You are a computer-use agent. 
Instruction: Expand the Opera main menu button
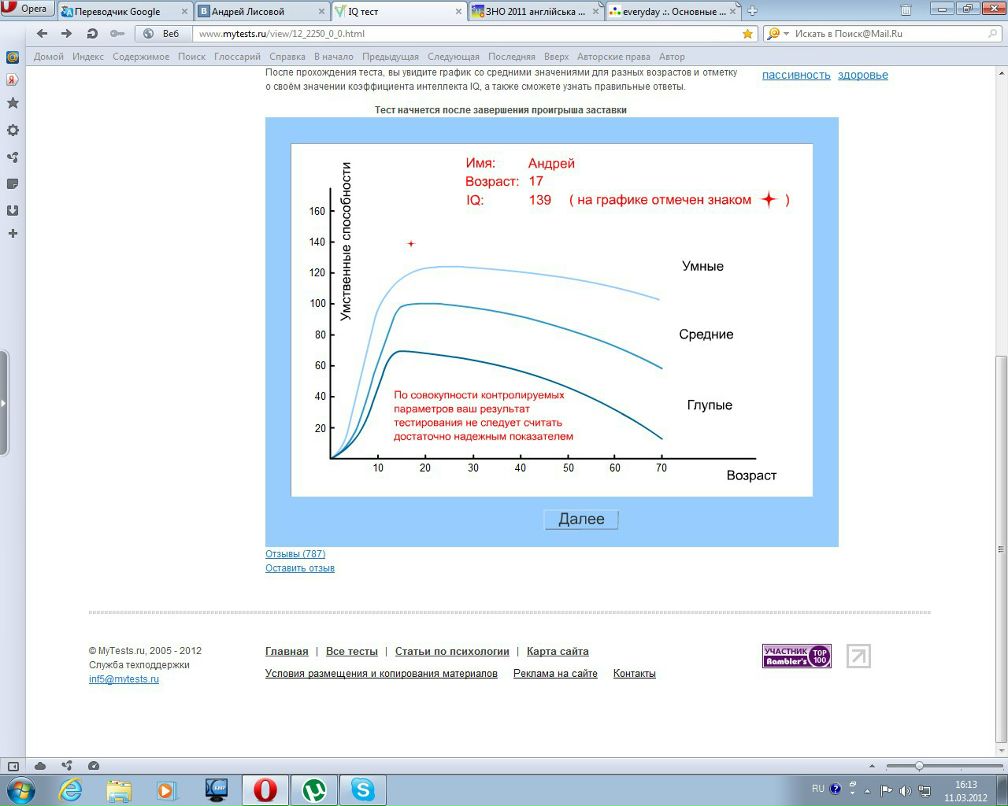click(27, 10)
